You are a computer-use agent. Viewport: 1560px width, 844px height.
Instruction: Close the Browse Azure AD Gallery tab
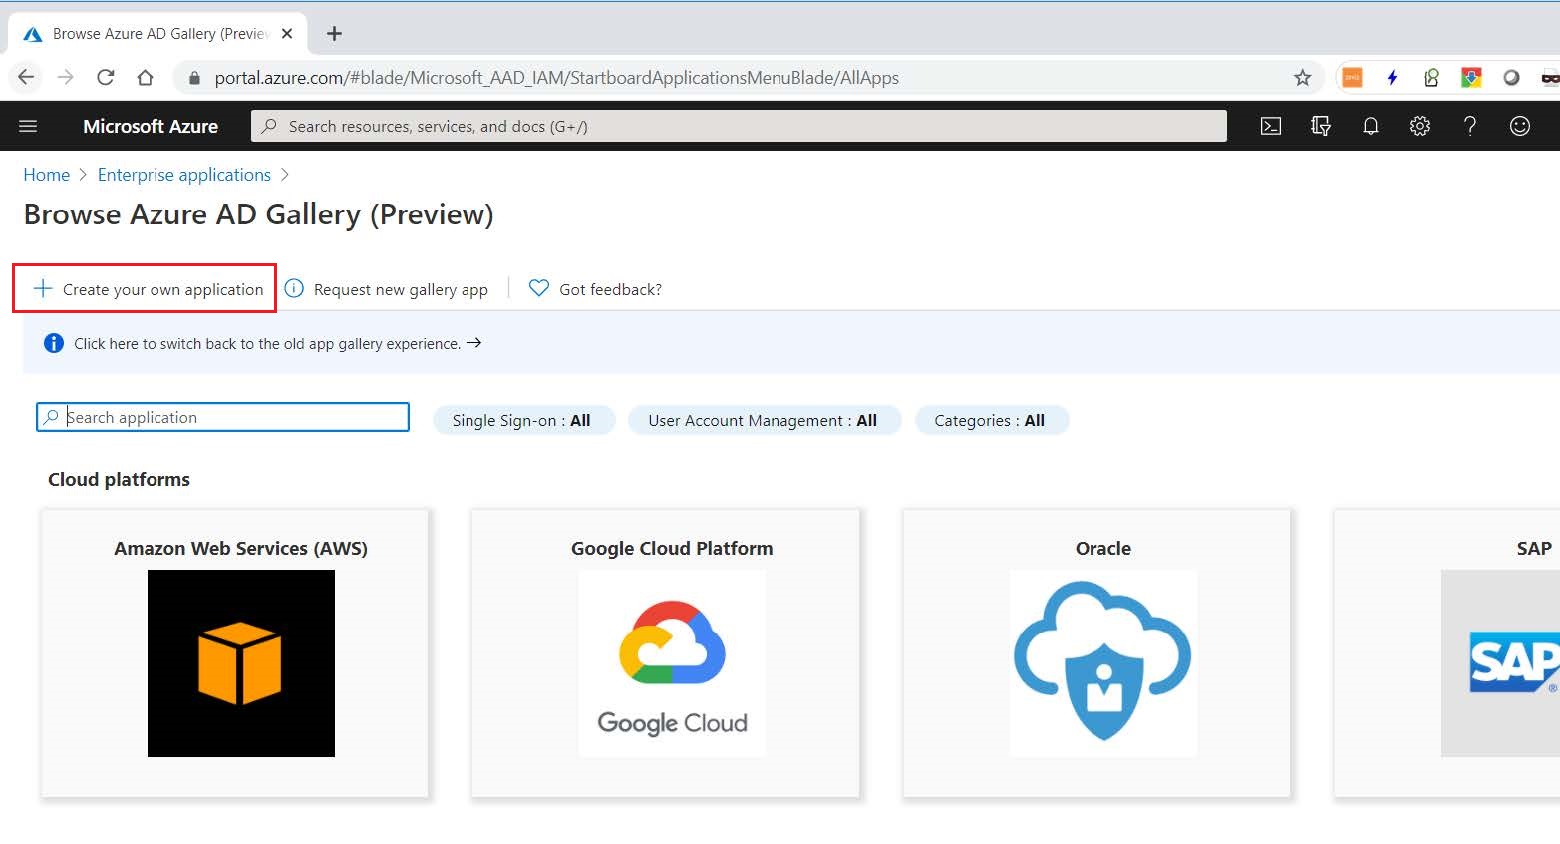[x=287, y=34]
